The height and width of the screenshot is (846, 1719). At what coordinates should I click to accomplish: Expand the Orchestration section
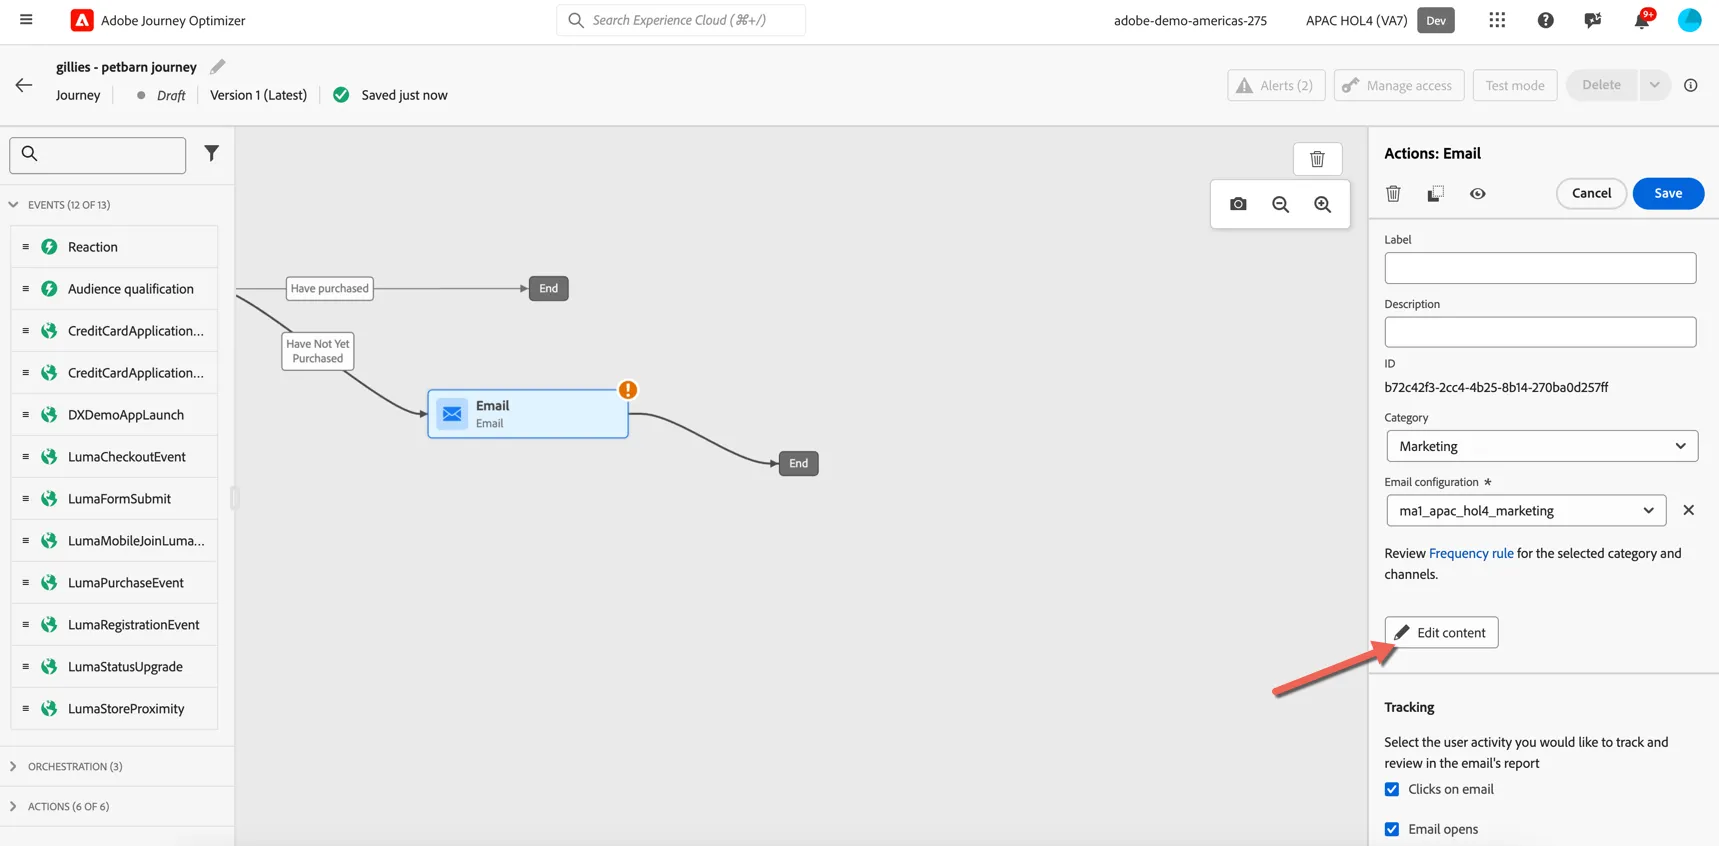14,767
